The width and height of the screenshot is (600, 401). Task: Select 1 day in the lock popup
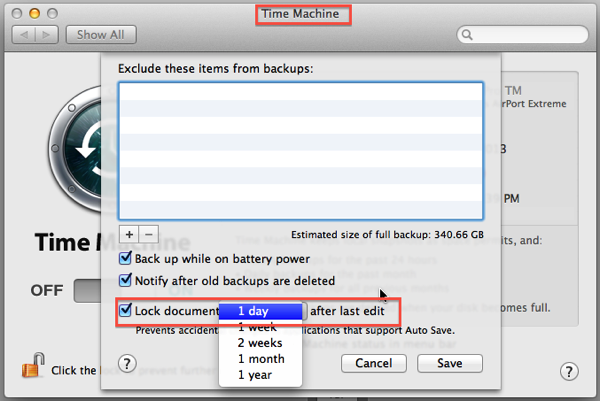260,311
